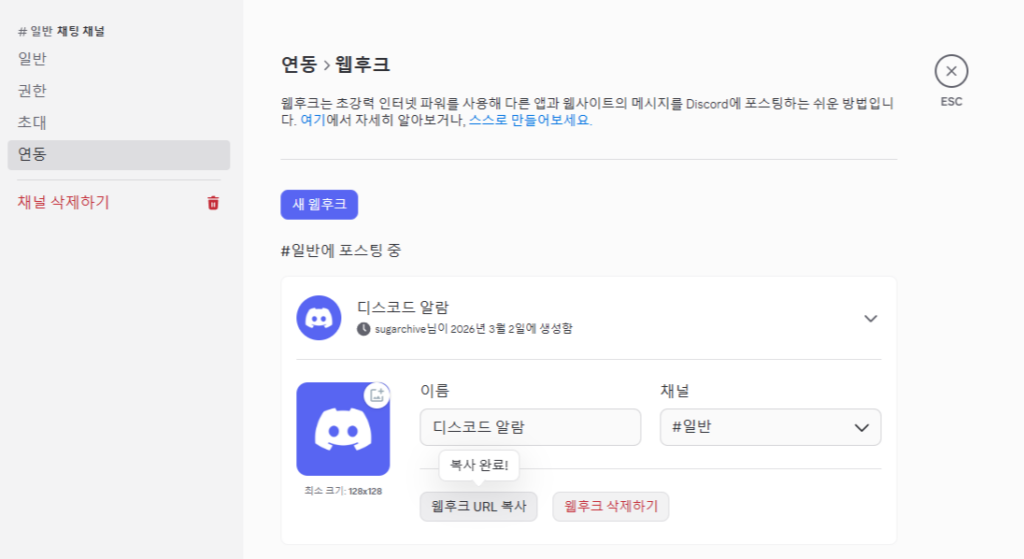Open the 여기 learn more link
The height and width of the screenshot is (559, 1024).
(x=313, y=120)
